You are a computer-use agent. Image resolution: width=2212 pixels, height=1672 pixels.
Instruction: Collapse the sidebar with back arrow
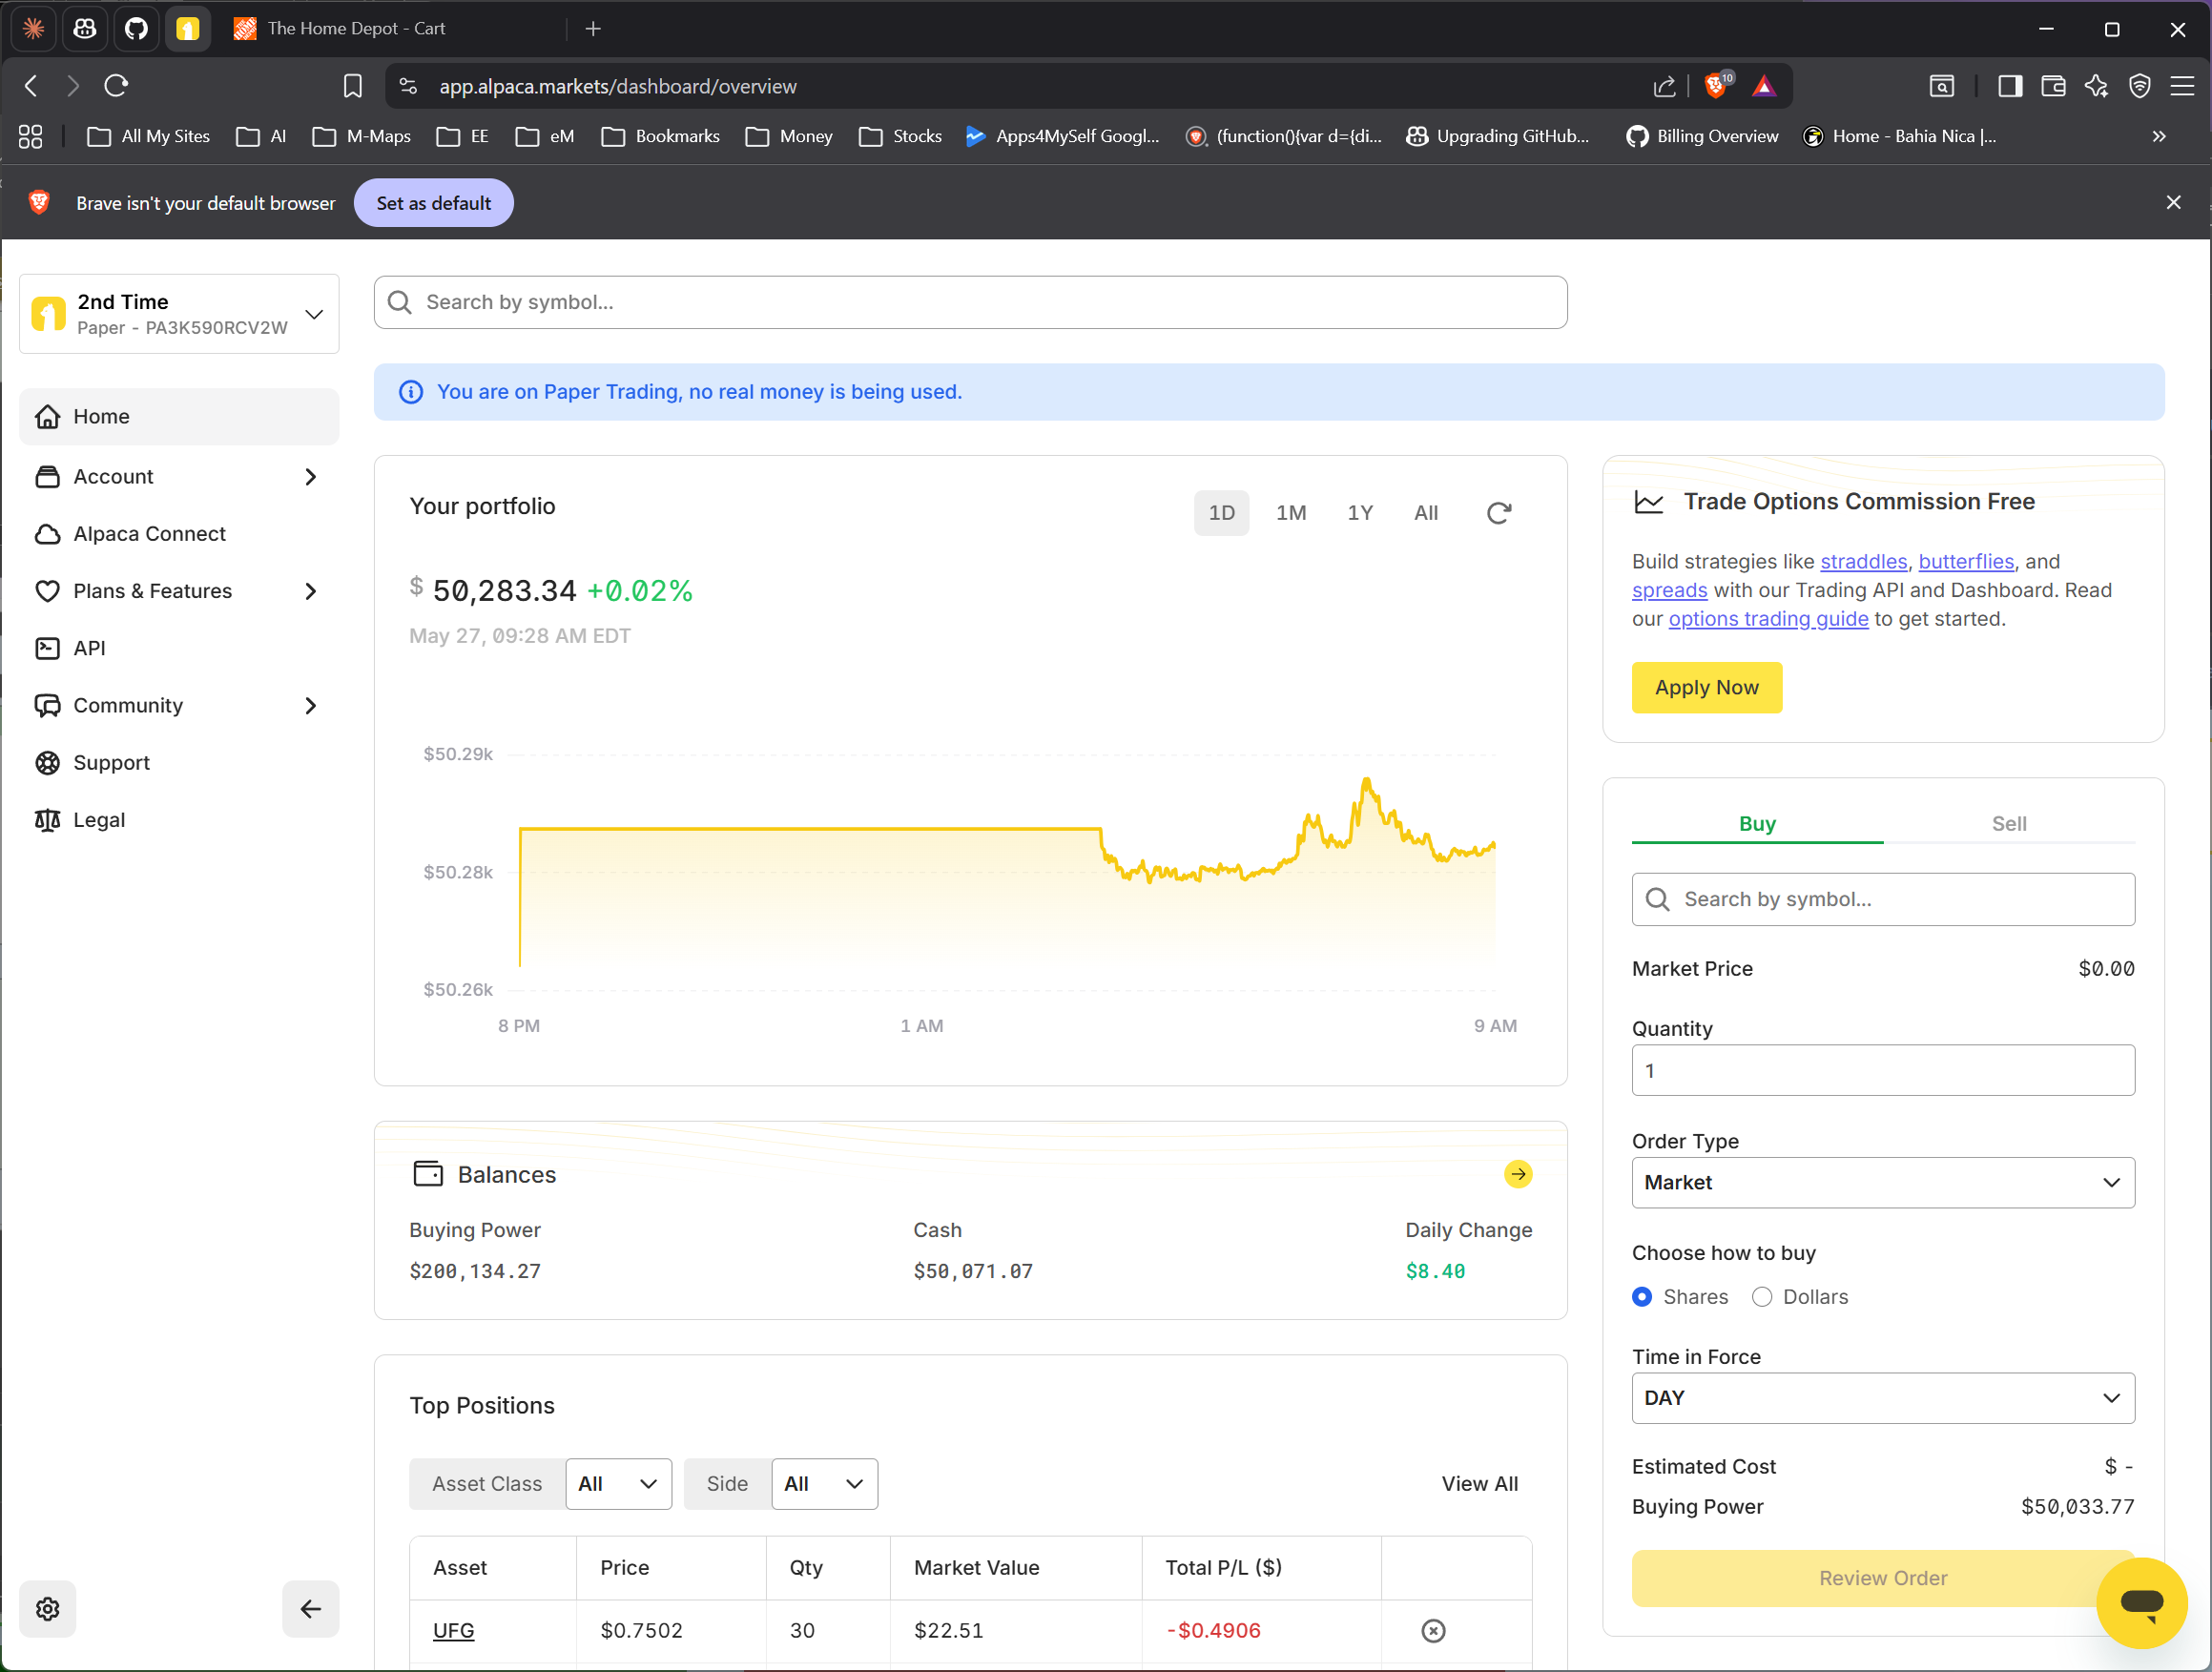pyautogui.click(x=311, y=1608)
